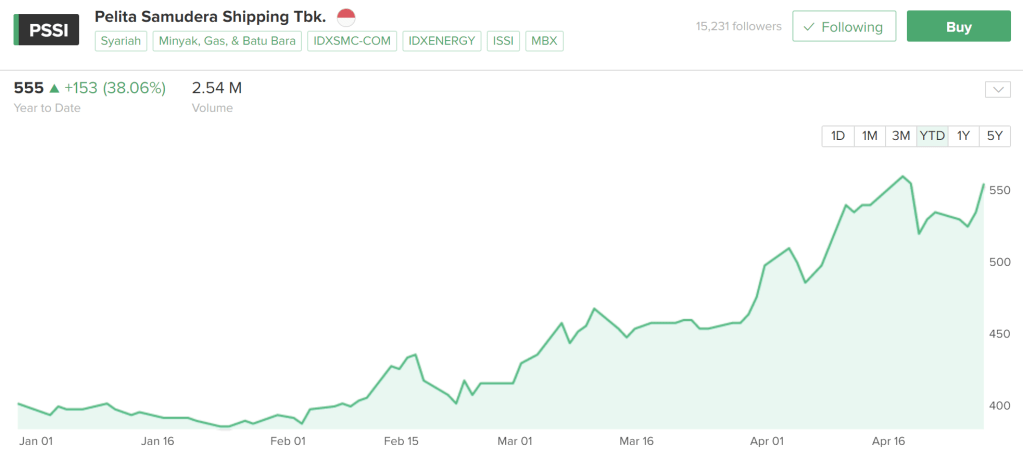
Task: Click the Pelita Samudera Shipping Tbk. company name
Action: [210, 17]
